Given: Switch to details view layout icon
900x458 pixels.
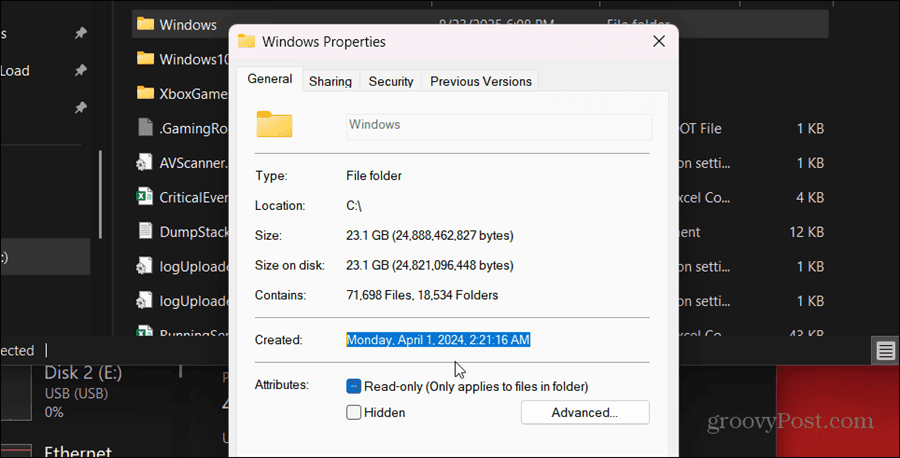Looking at the screenshot, I should coord(885,350).
